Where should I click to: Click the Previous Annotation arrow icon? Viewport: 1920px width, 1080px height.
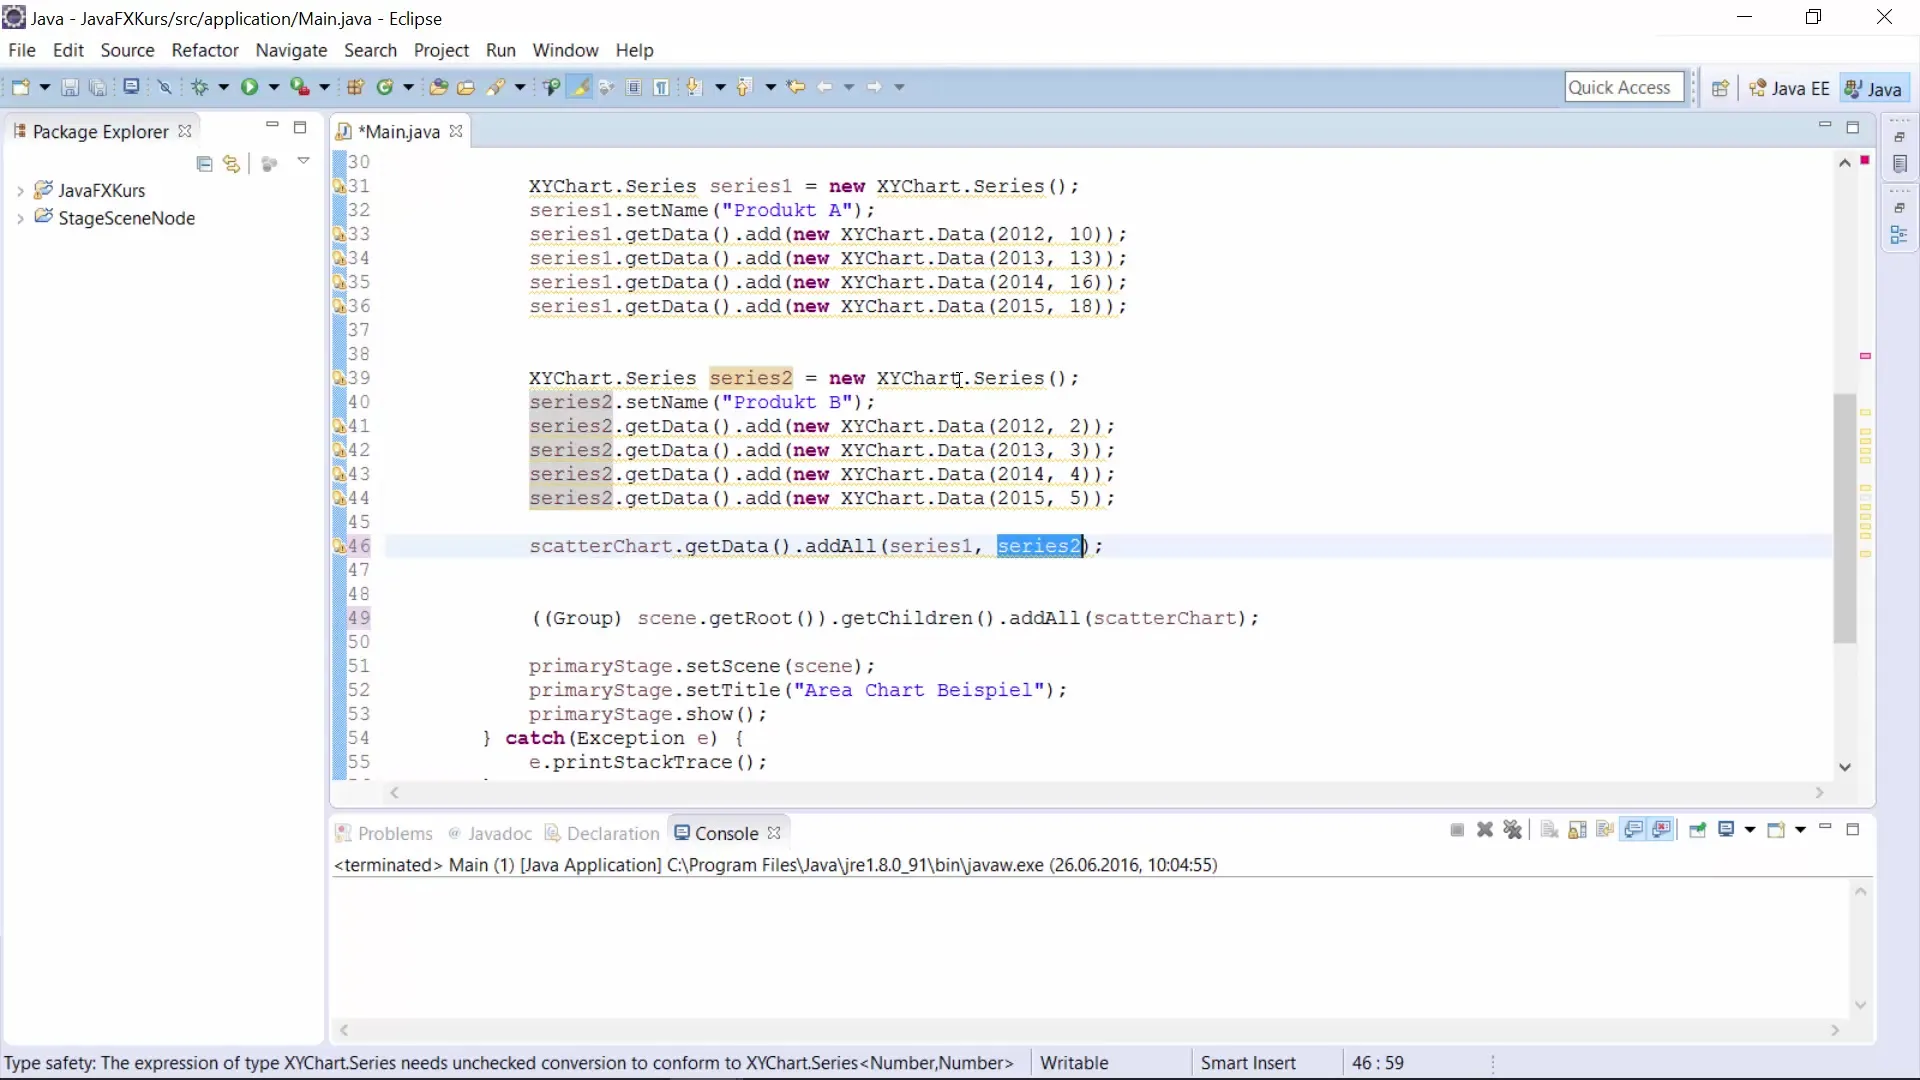(744, 87)
